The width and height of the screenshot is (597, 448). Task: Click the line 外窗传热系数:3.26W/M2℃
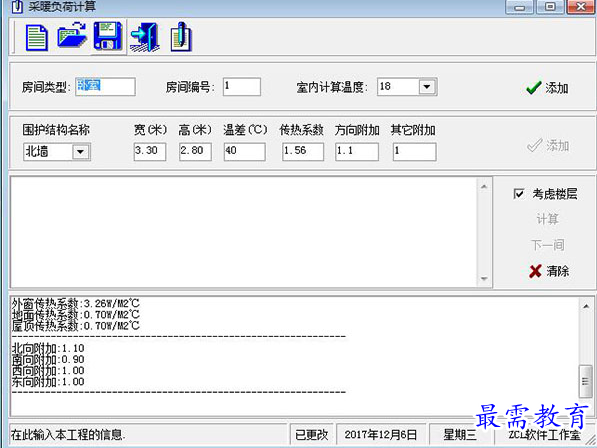(x=76, y=304)
